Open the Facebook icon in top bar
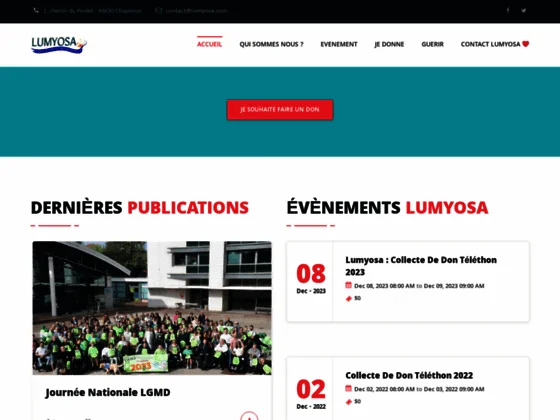This screenshot has height=420, width=560. (x=508, y=10)
